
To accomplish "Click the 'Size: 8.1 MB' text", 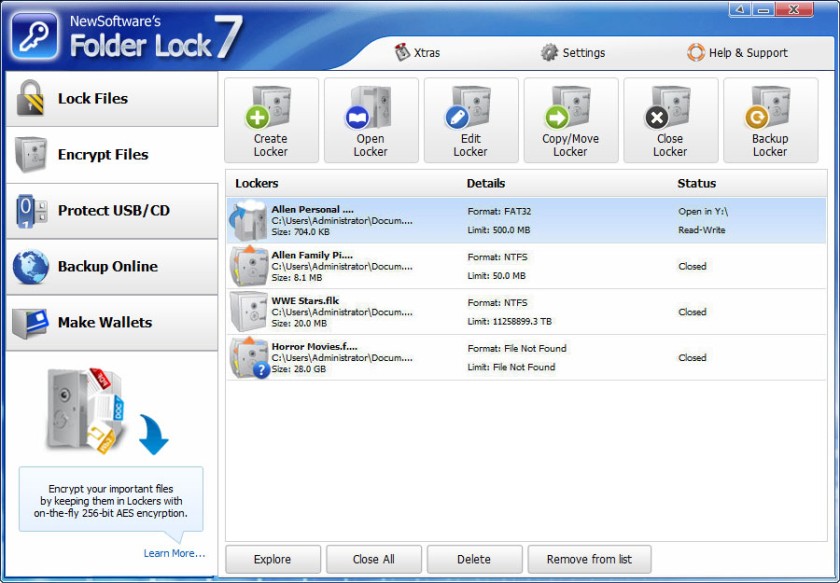I will tap(297, 278).
